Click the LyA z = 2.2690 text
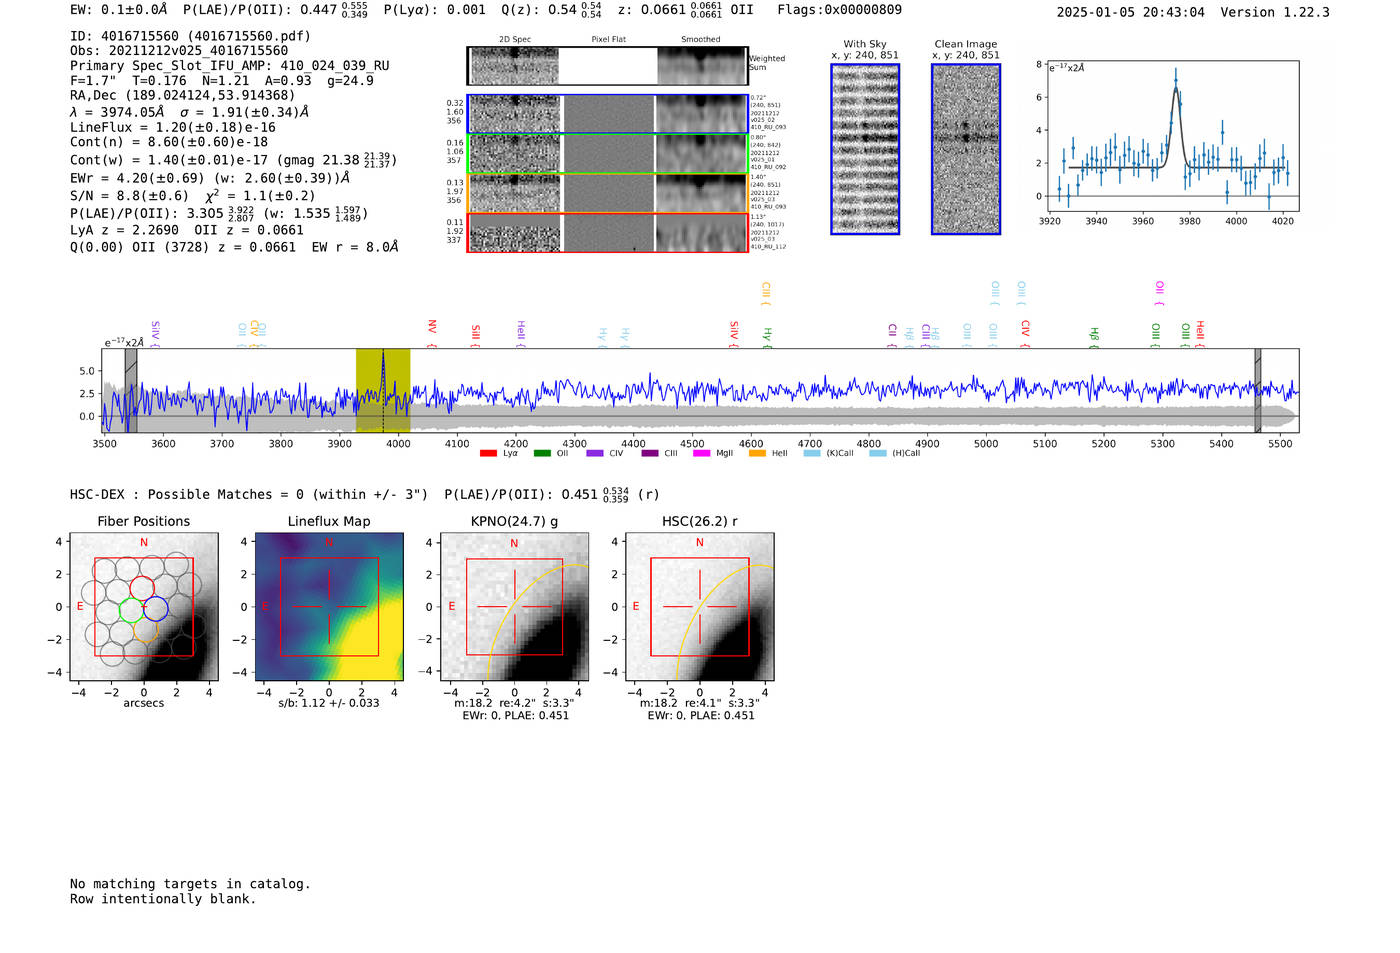Image resolution: width=1400 pixels, height=953 pixels. point(124,230)
